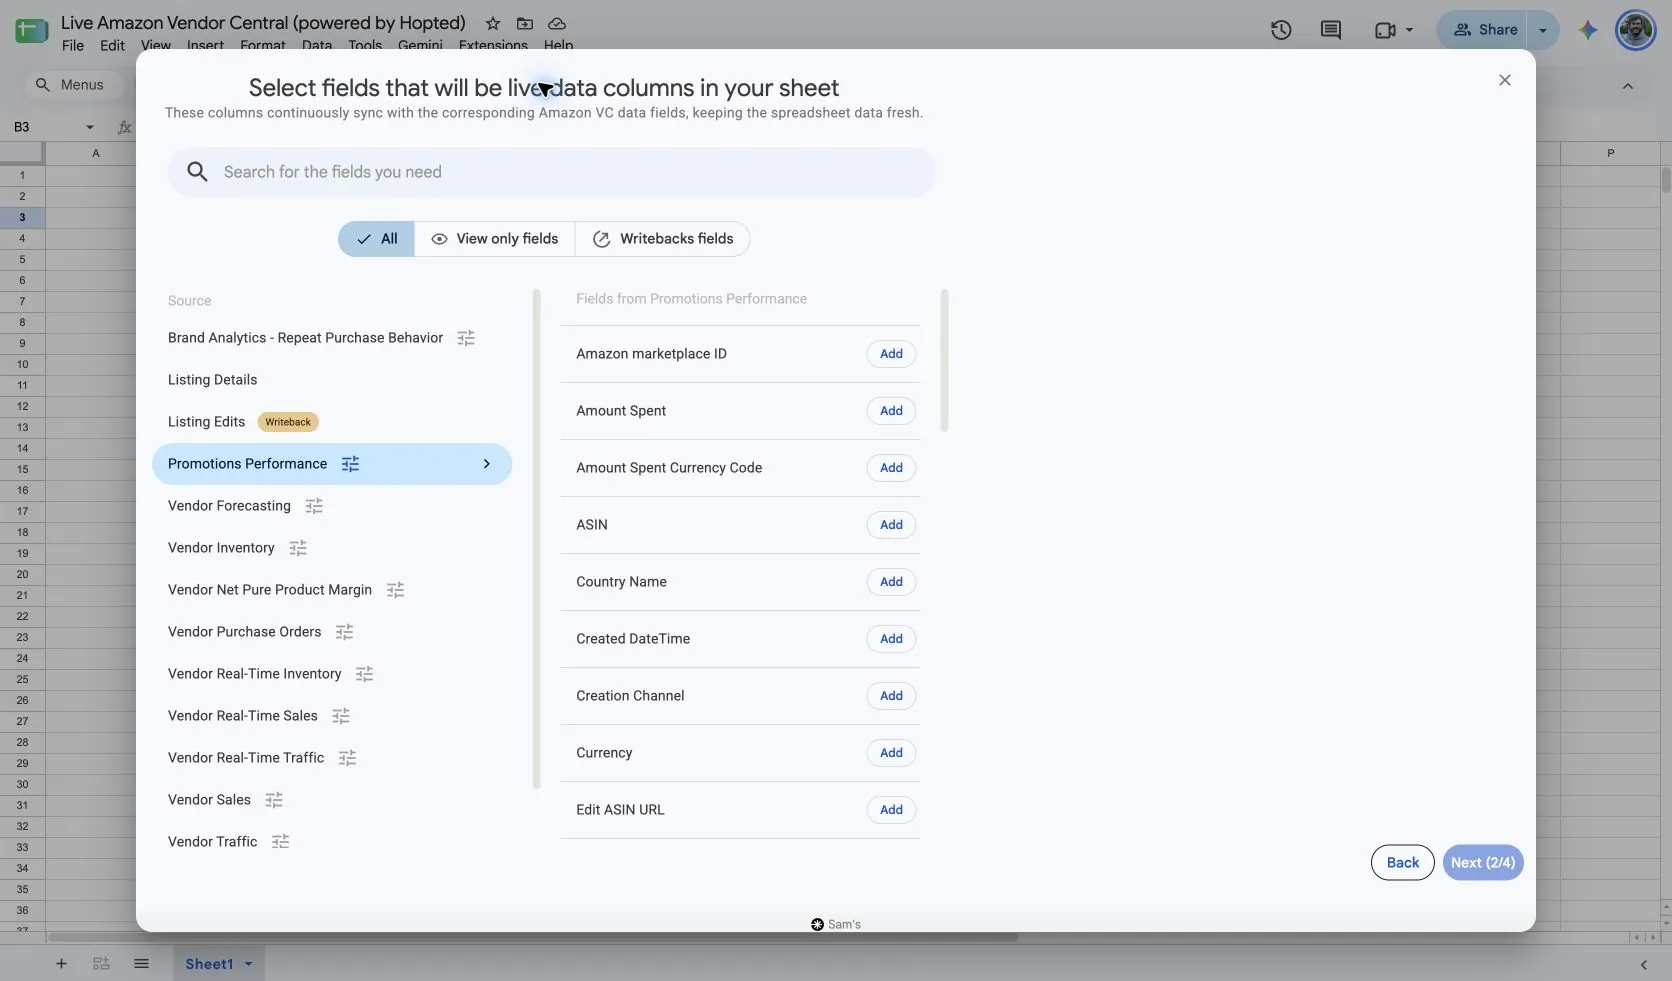The width and height of the screenshot is (1672, 981).
Task: Filter to Writebacks fields
Action: tap(663, 239)
